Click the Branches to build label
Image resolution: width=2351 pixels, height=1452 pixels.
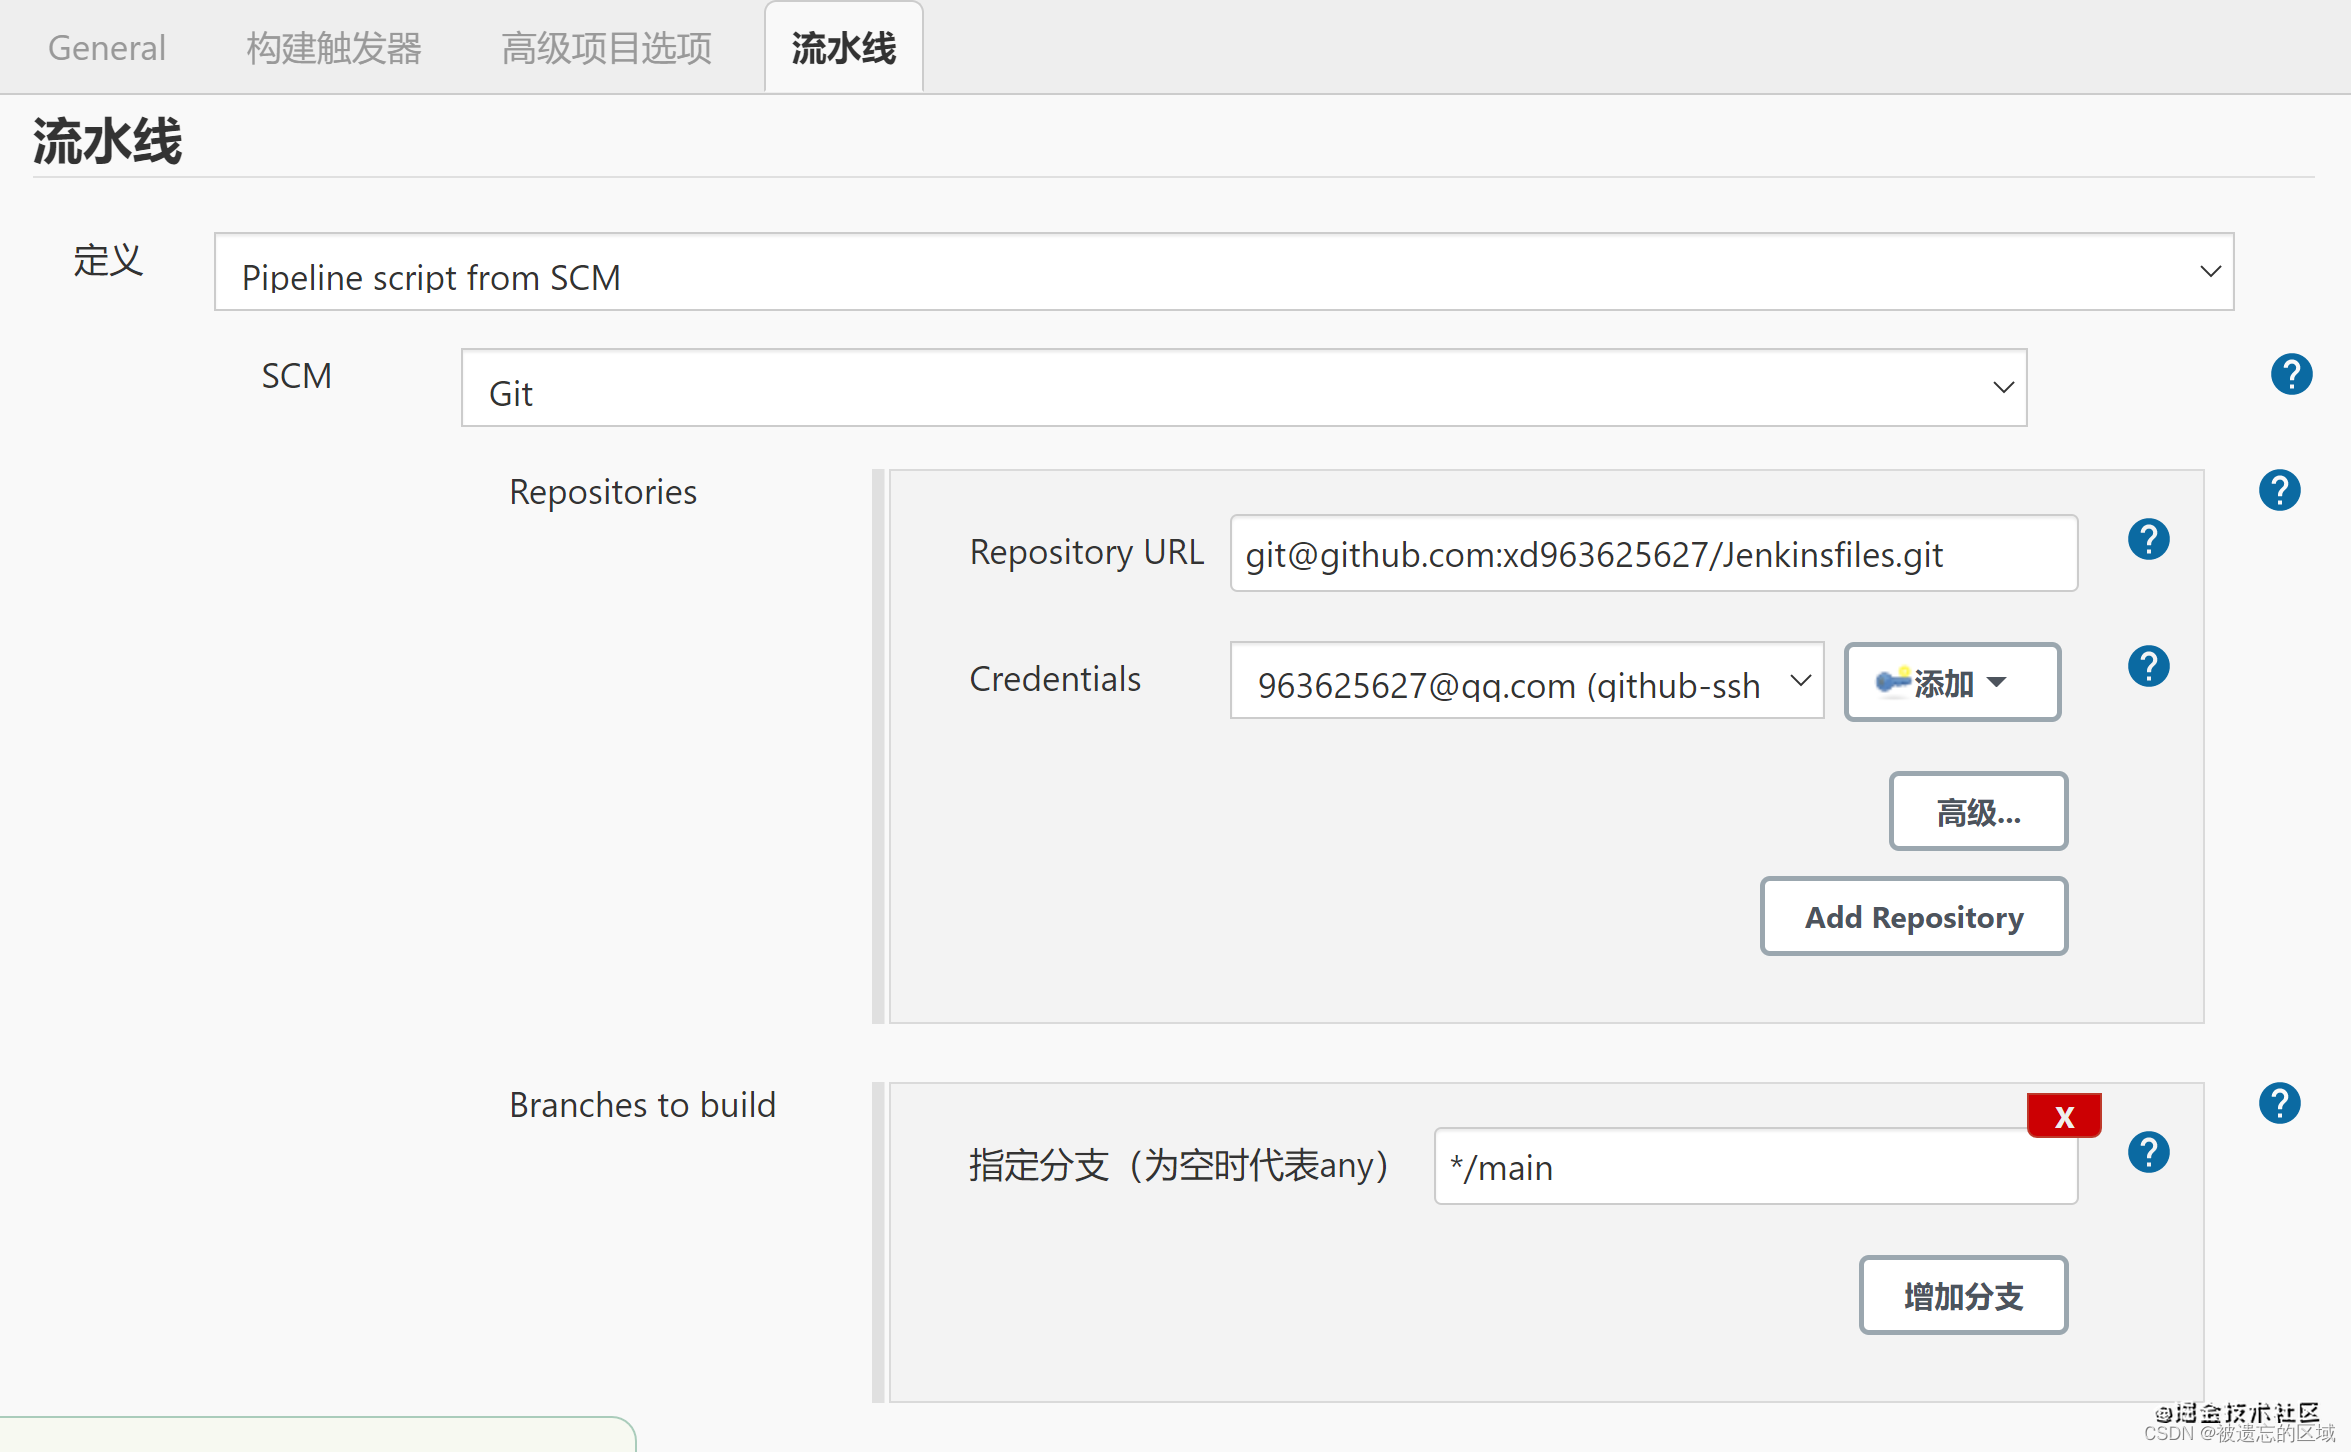642,1105
